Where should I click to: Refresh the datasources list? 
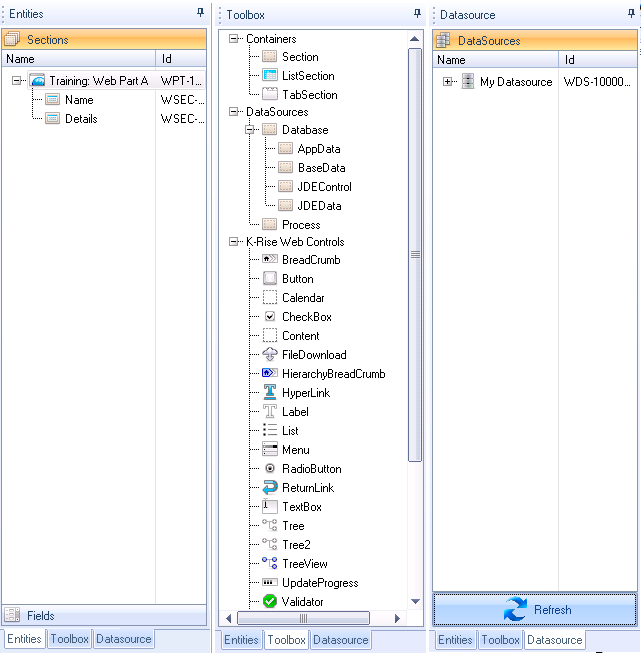point(535,610)
